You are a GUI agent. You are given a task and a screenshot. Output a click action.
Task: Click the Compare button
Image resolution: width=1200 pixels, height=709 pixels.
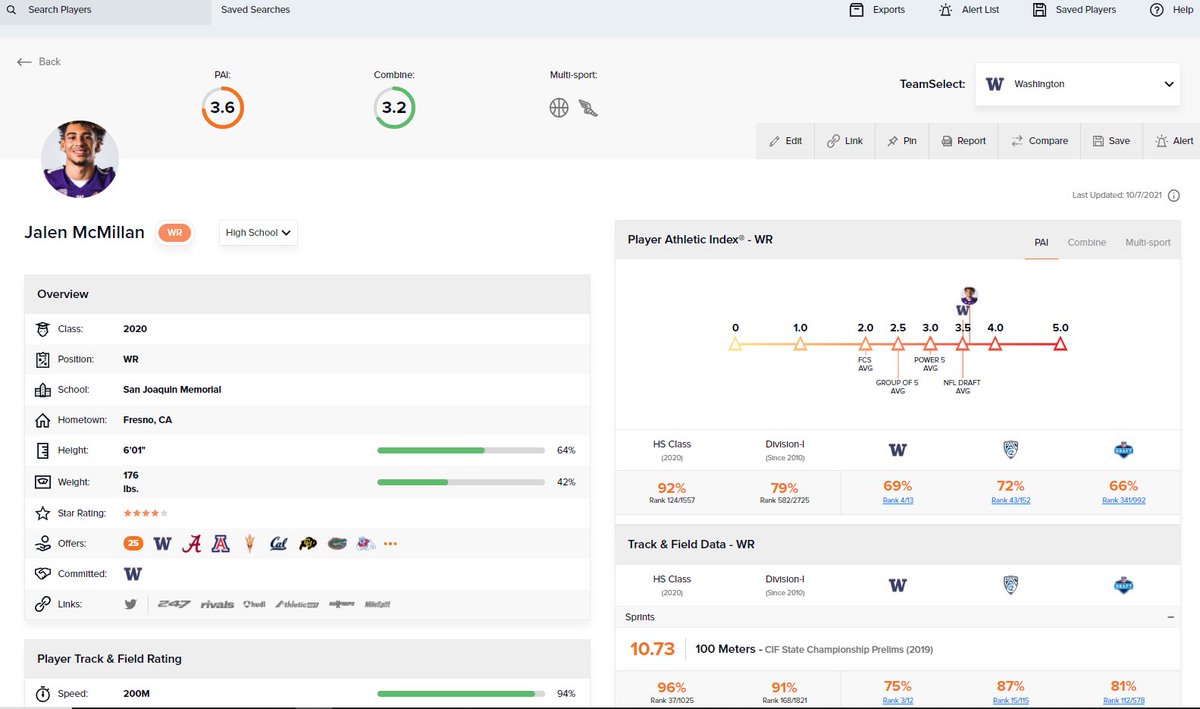(x=1040, y=141)
